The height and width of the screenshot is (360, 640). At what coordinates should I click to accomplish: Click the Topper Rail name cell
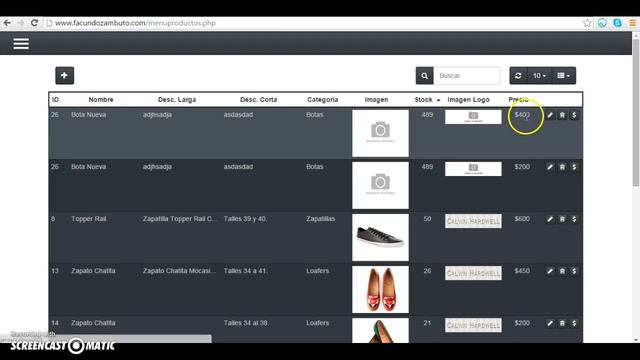(89, 219)
